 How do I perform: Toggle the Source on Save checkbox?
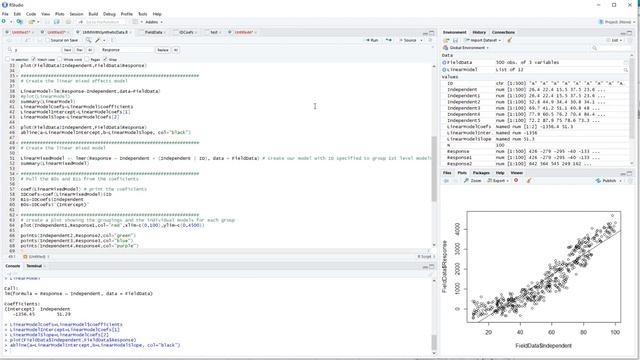[48, 40]
